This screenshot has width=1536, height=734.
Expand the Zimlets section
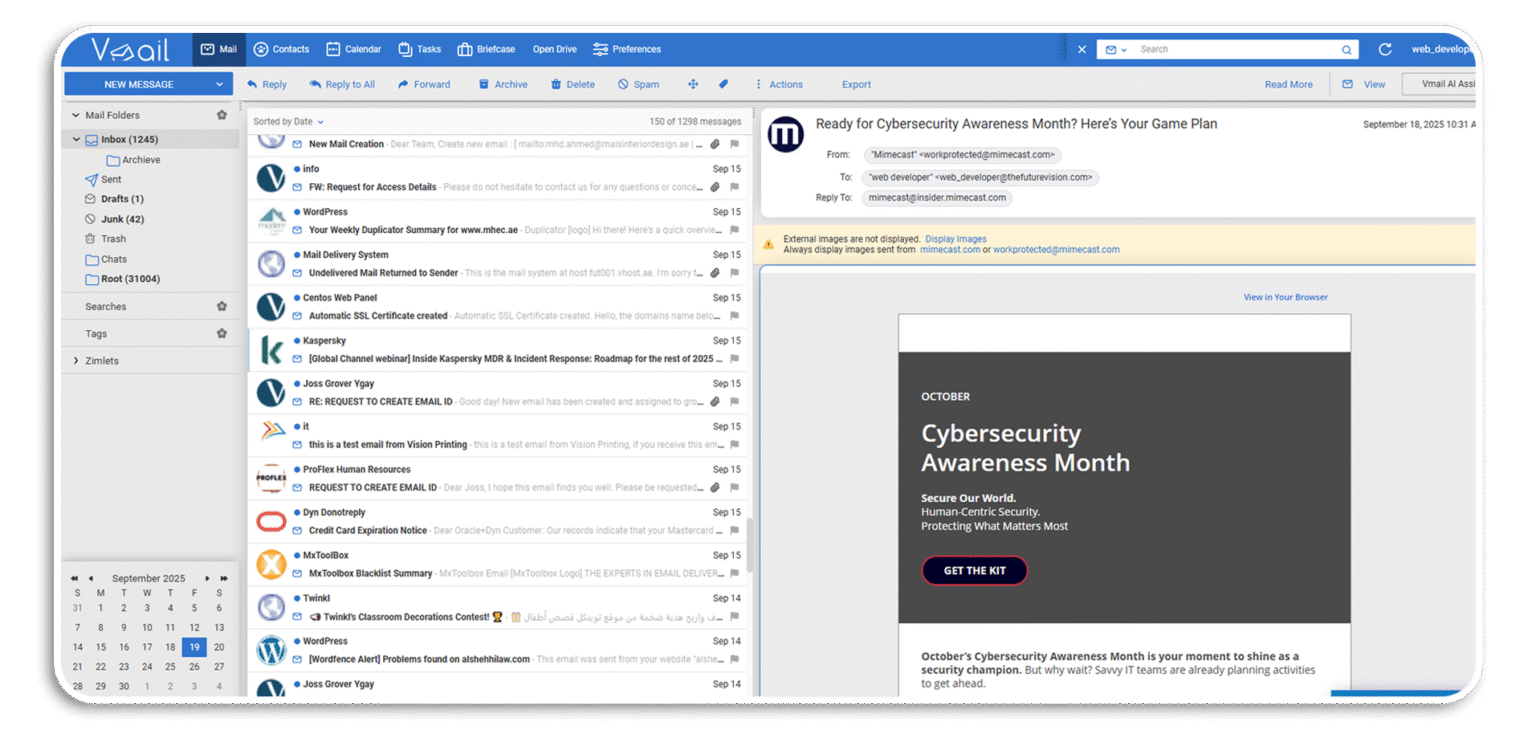pyautogui.click(x=75, y=360)
